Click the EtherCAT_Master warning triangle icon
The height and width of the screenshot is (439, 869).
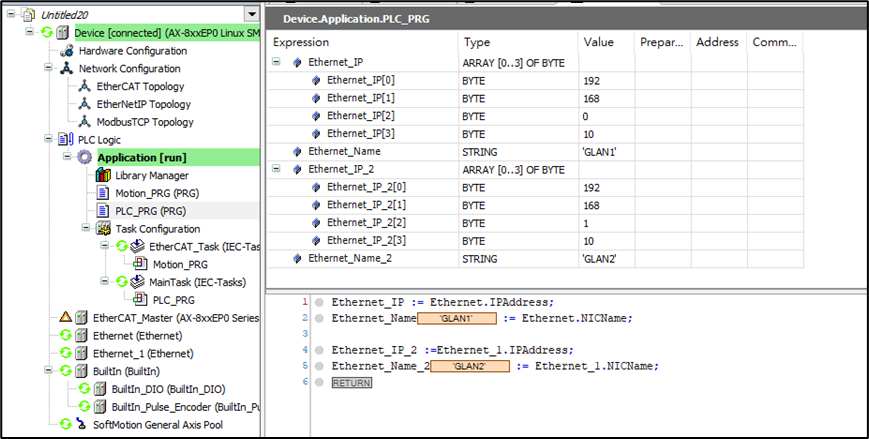point(66,318)
